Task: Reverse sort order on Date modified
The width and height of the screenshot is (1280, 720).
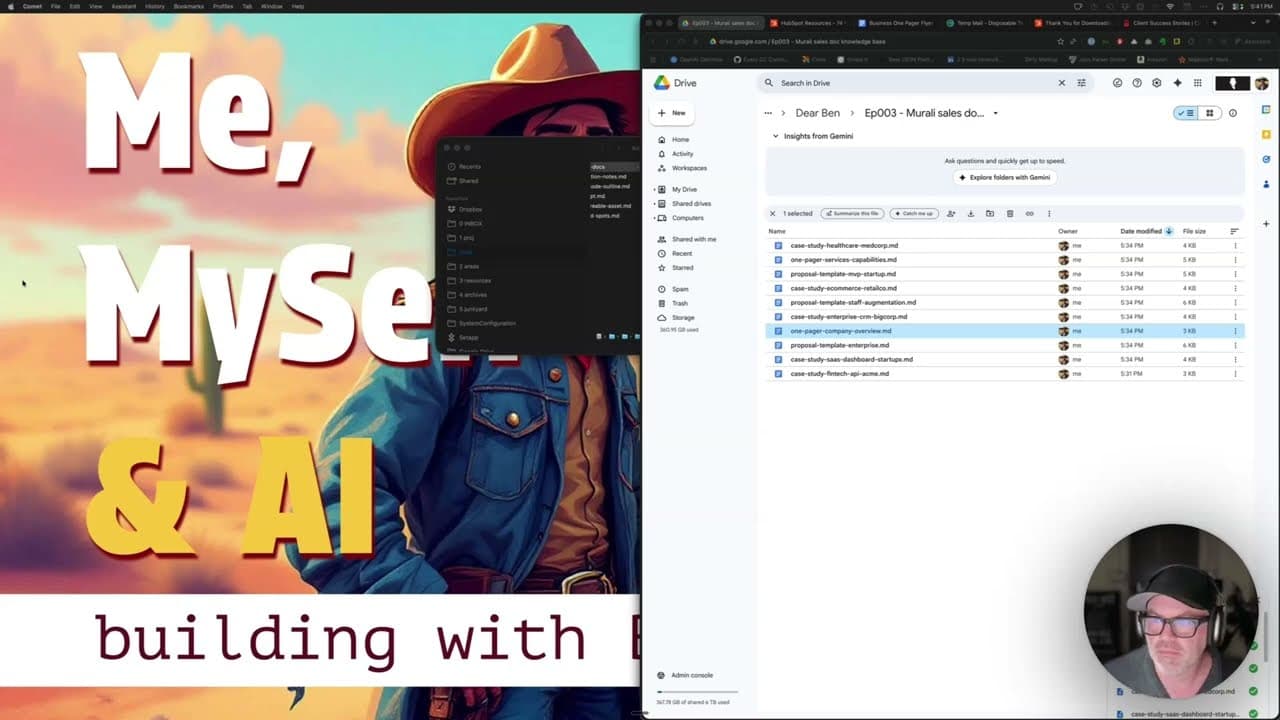Action: [1166, 231]
